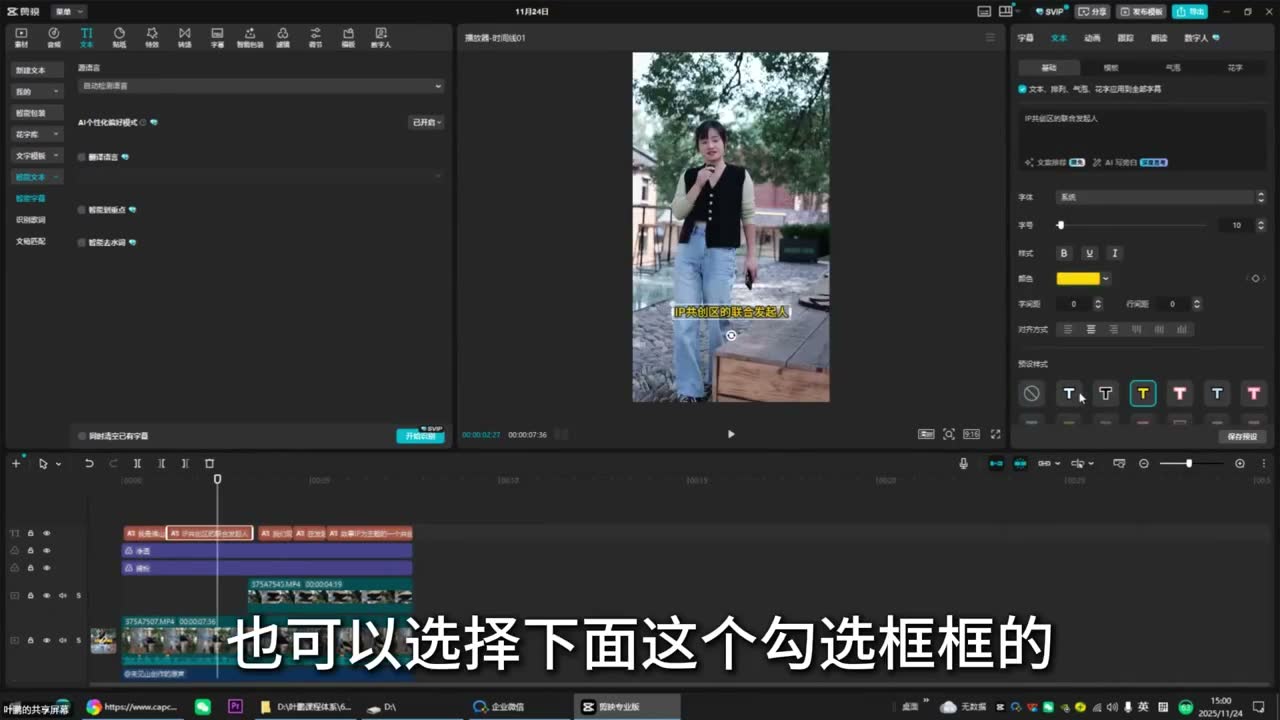Click the zoom-in plus icon for timeline
The width and height of the screenshot is (1280, 720).
(1240, 464)
